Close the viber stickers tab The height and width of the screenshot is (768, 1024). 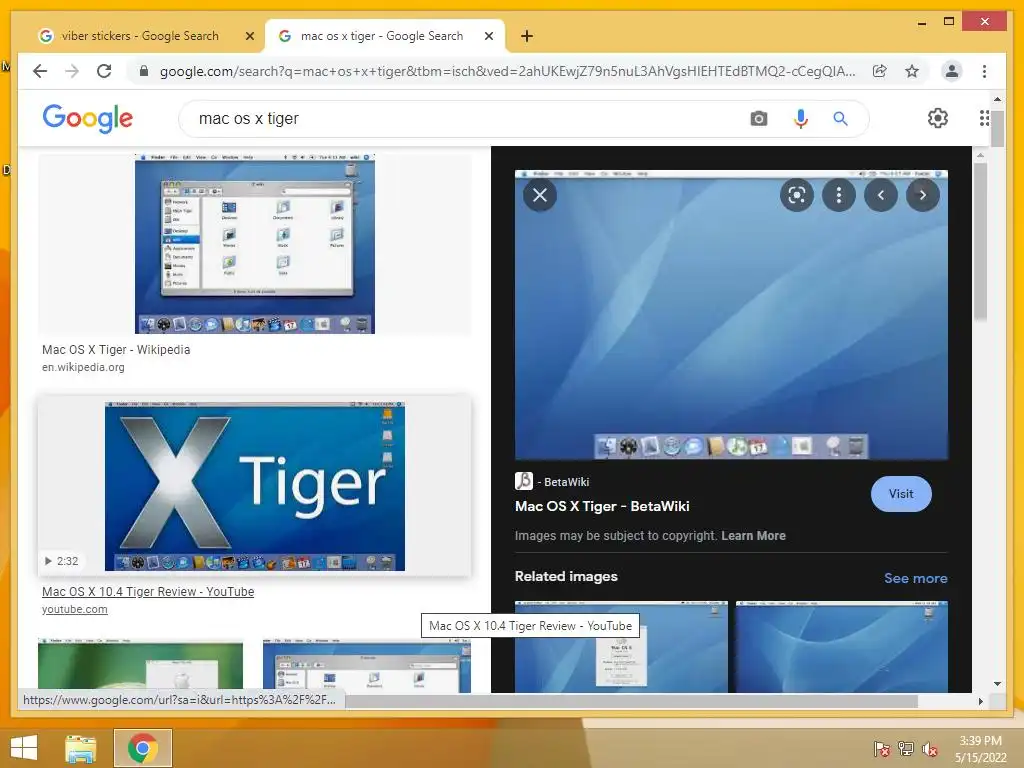[x=249, y=37]
